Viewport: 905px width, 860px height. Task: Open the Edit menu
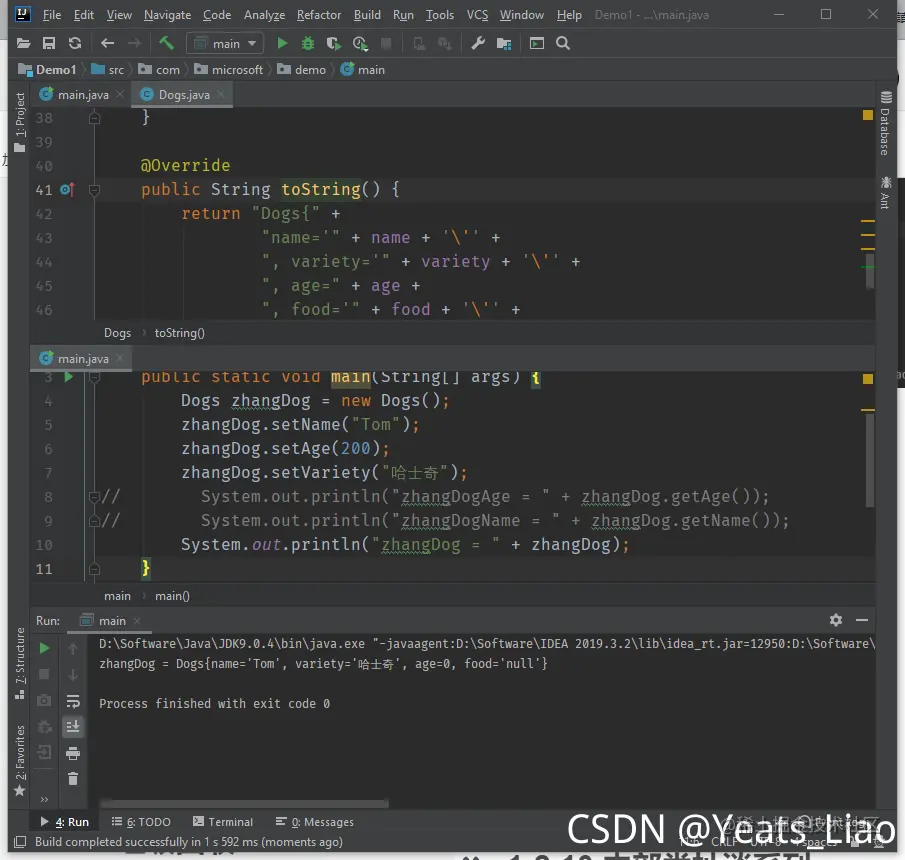click(84, 15)
